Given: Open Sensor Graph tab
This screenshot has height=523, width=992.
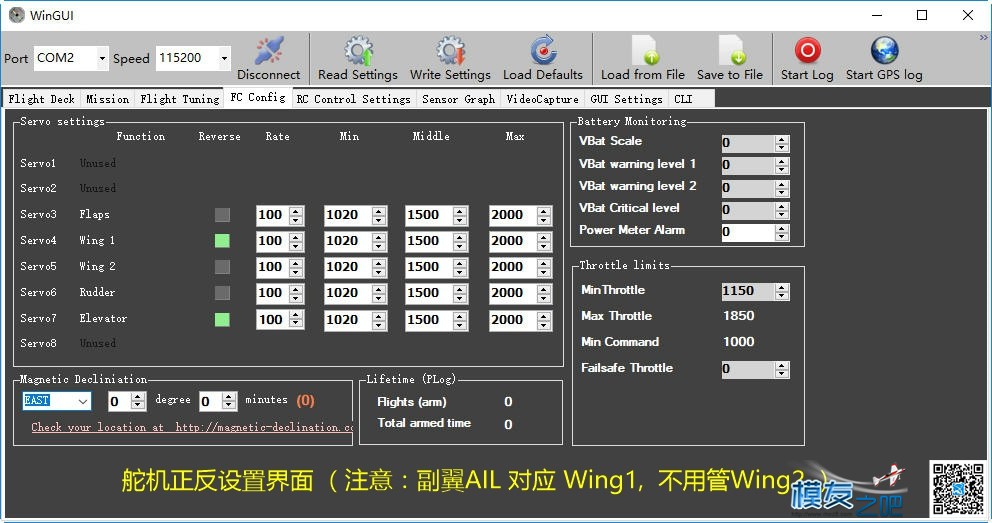Looking at the screenshot, I should 459,99.
